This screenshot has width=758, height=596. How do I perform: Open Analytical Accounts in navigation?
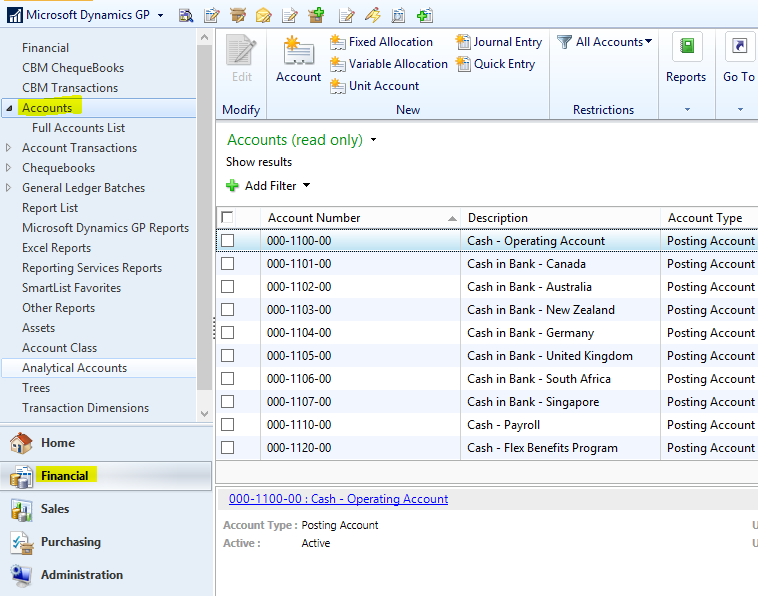74,368
